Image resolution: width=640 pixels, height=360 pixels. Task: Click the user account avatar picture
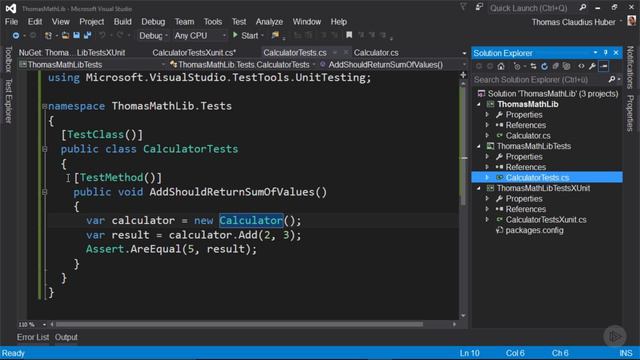[x=631, y=21]
